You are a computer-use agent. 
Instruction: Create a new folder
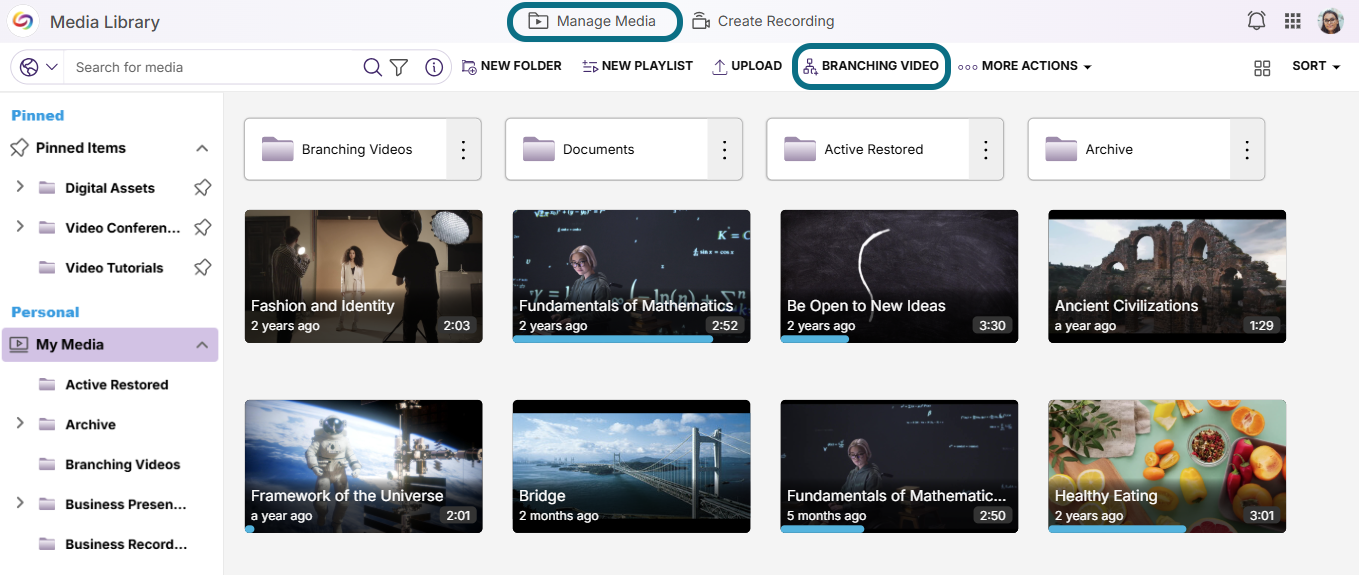(512, 66)
